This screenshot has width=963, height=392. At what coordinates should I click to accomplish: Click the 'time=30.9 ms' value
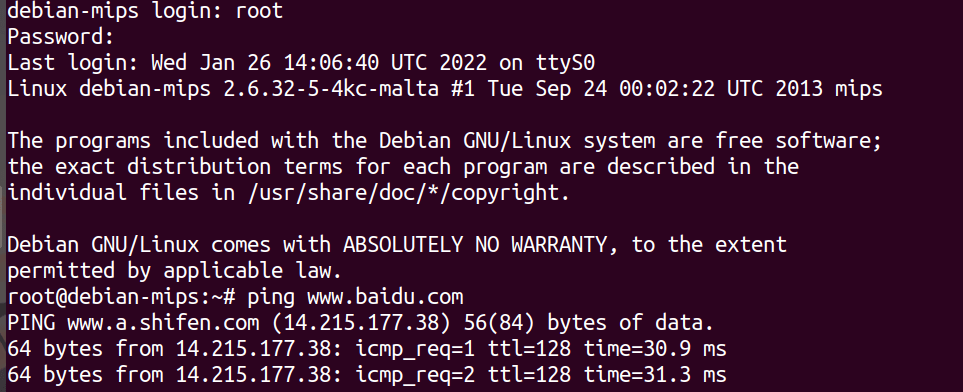pyautogui.click(x=655, y=349)
